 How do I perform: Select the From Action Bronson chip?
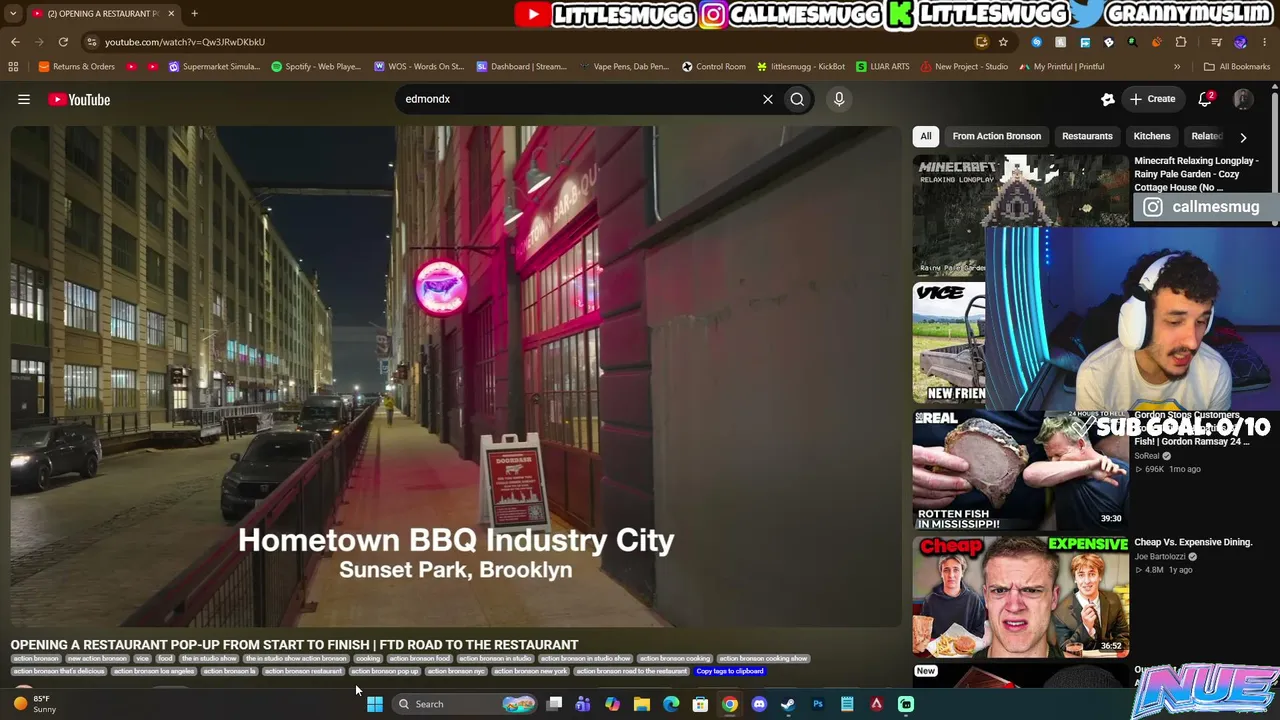click(997, 136)
